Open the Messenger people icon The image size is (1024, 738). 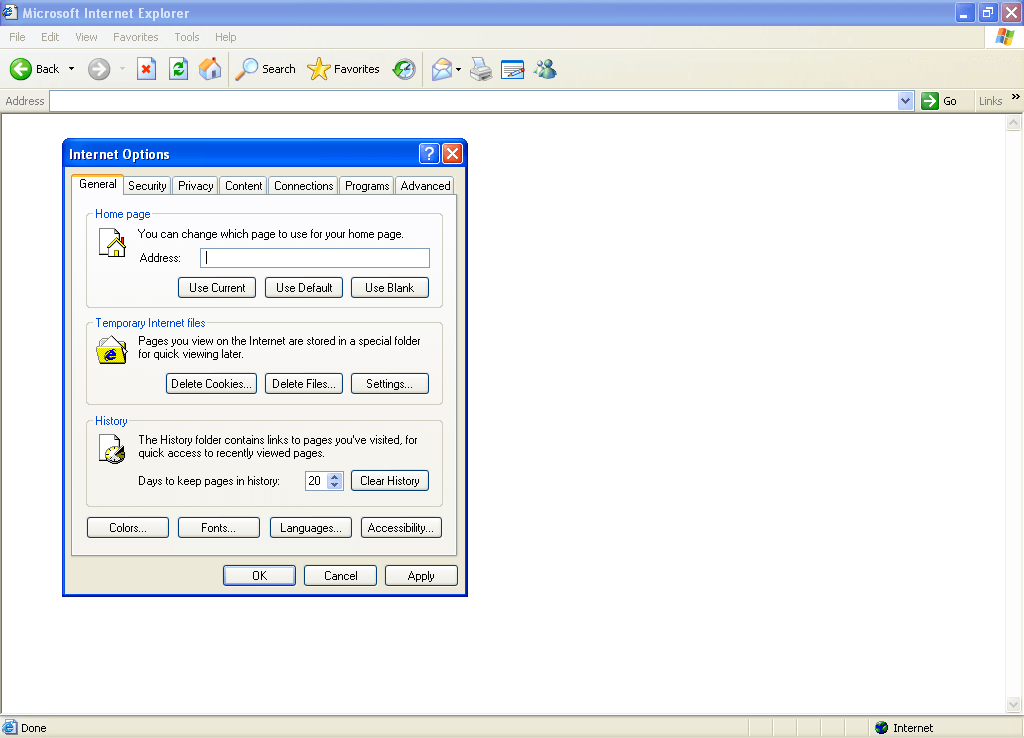(x=545, y=69)
